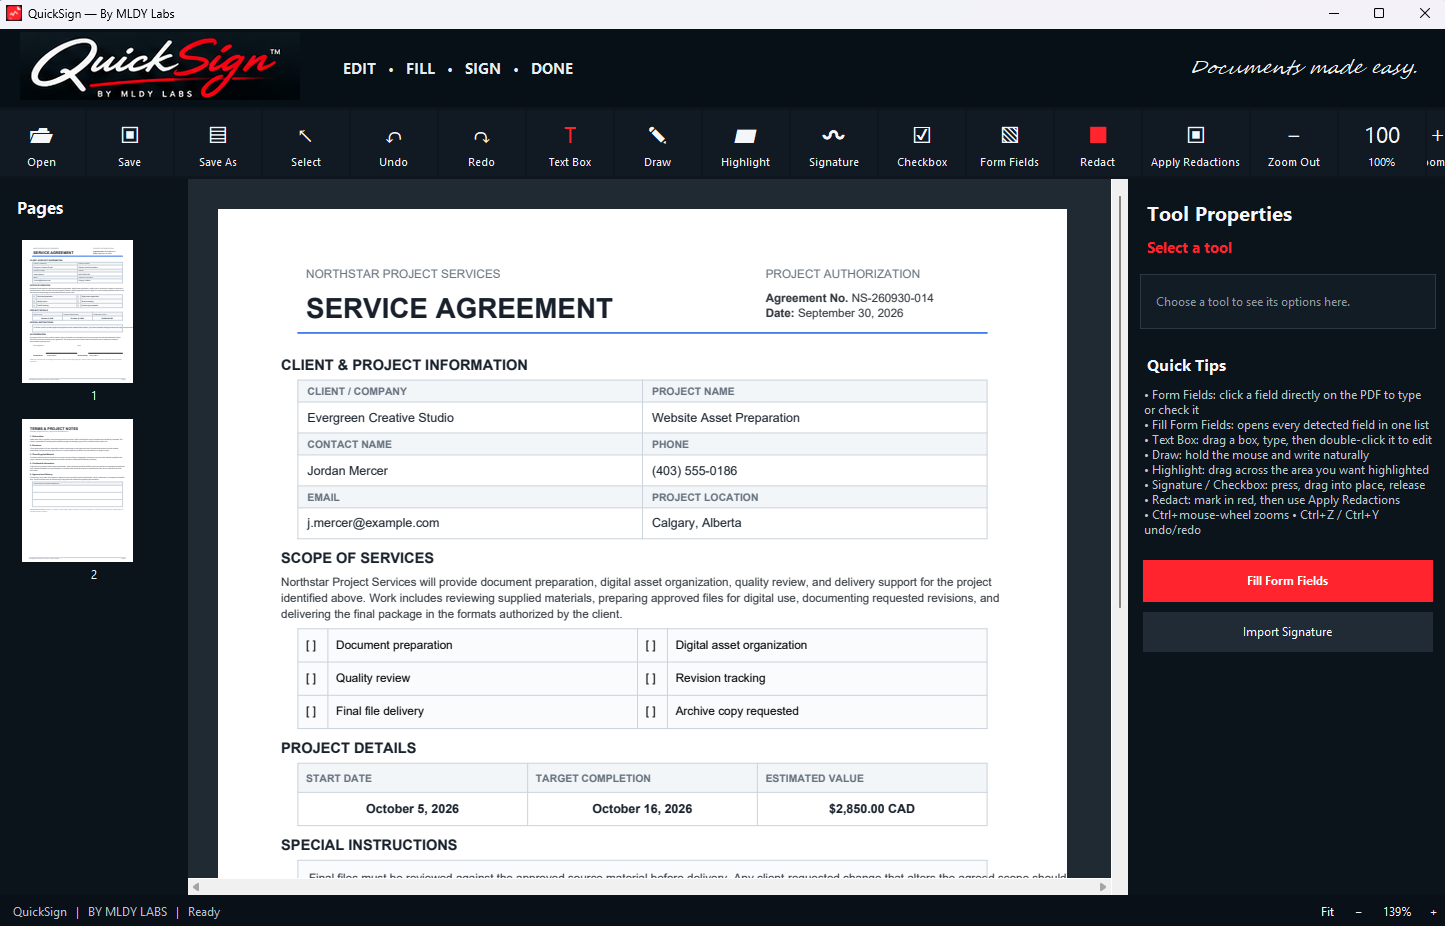Open the FILL header item
Image resolution: width=1445 pixels, height=926 pixels.
pyautogui.click(x=421, y=69)
